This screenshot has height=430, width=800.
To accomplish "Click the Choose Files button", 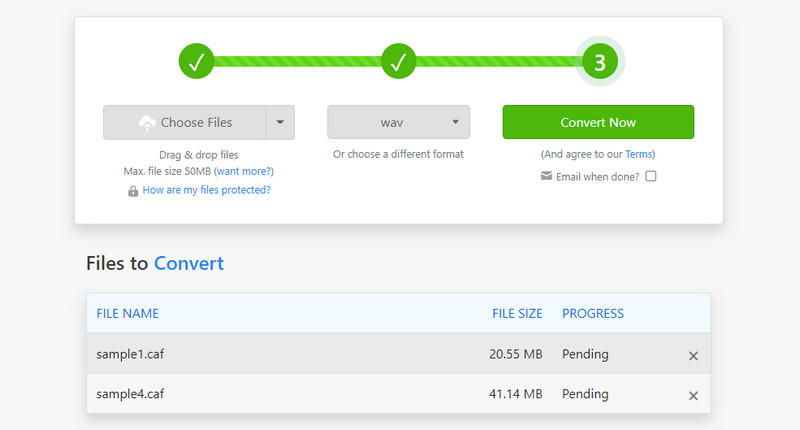I will [184, 123].
